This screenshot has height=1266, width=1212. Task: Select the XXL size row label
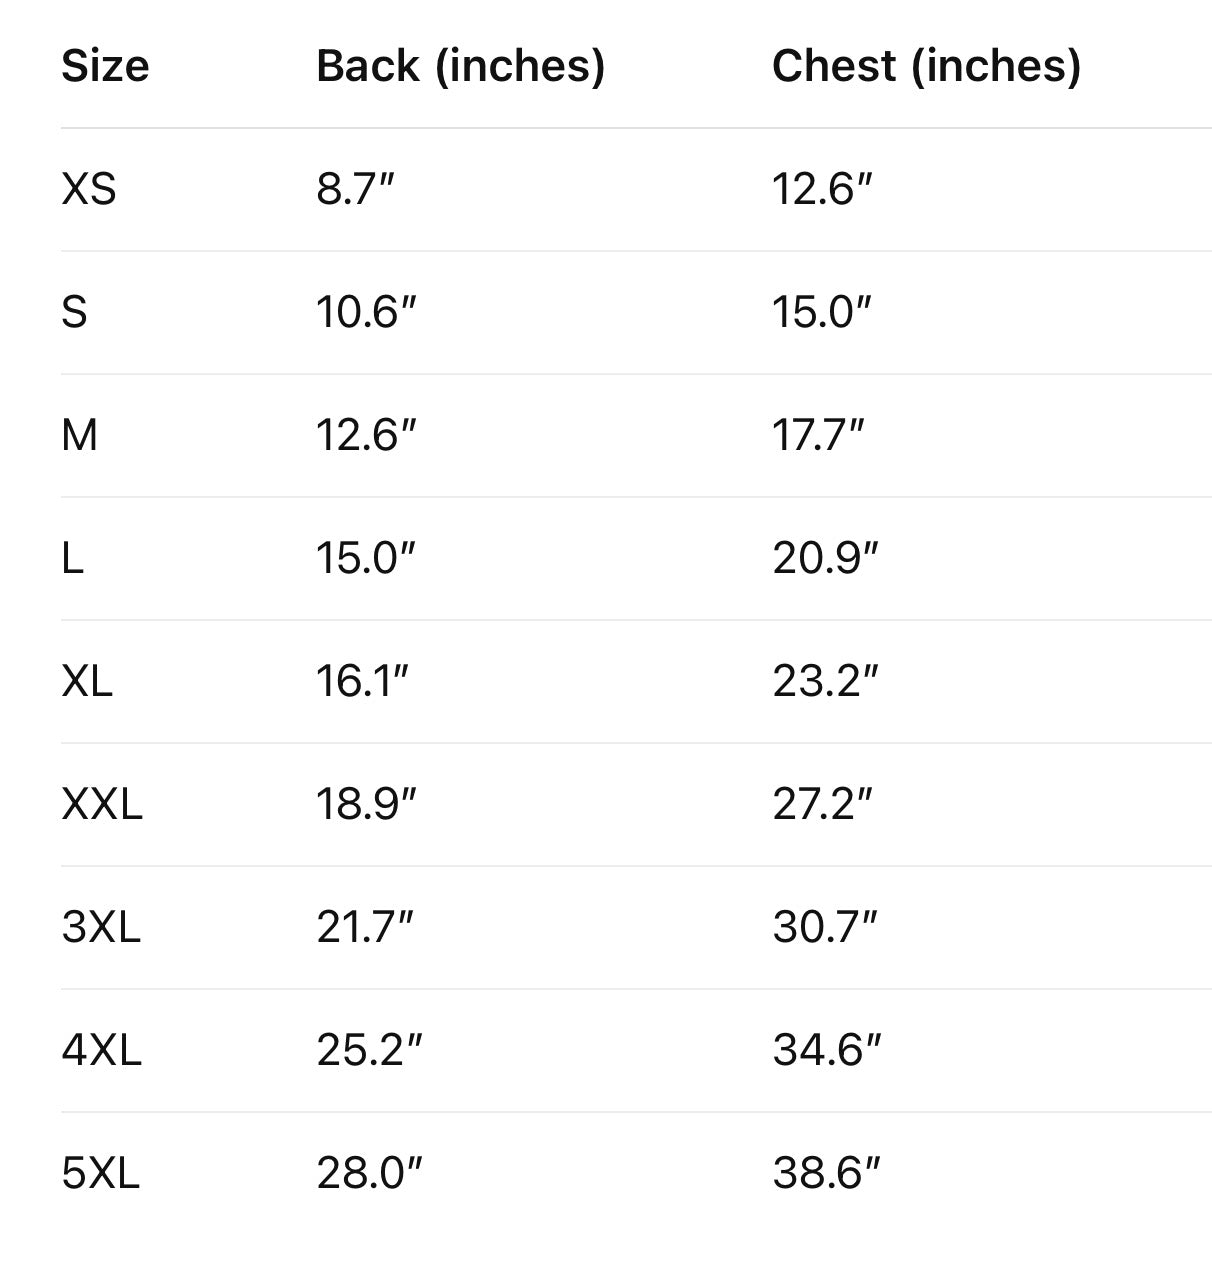coord(102,804)
